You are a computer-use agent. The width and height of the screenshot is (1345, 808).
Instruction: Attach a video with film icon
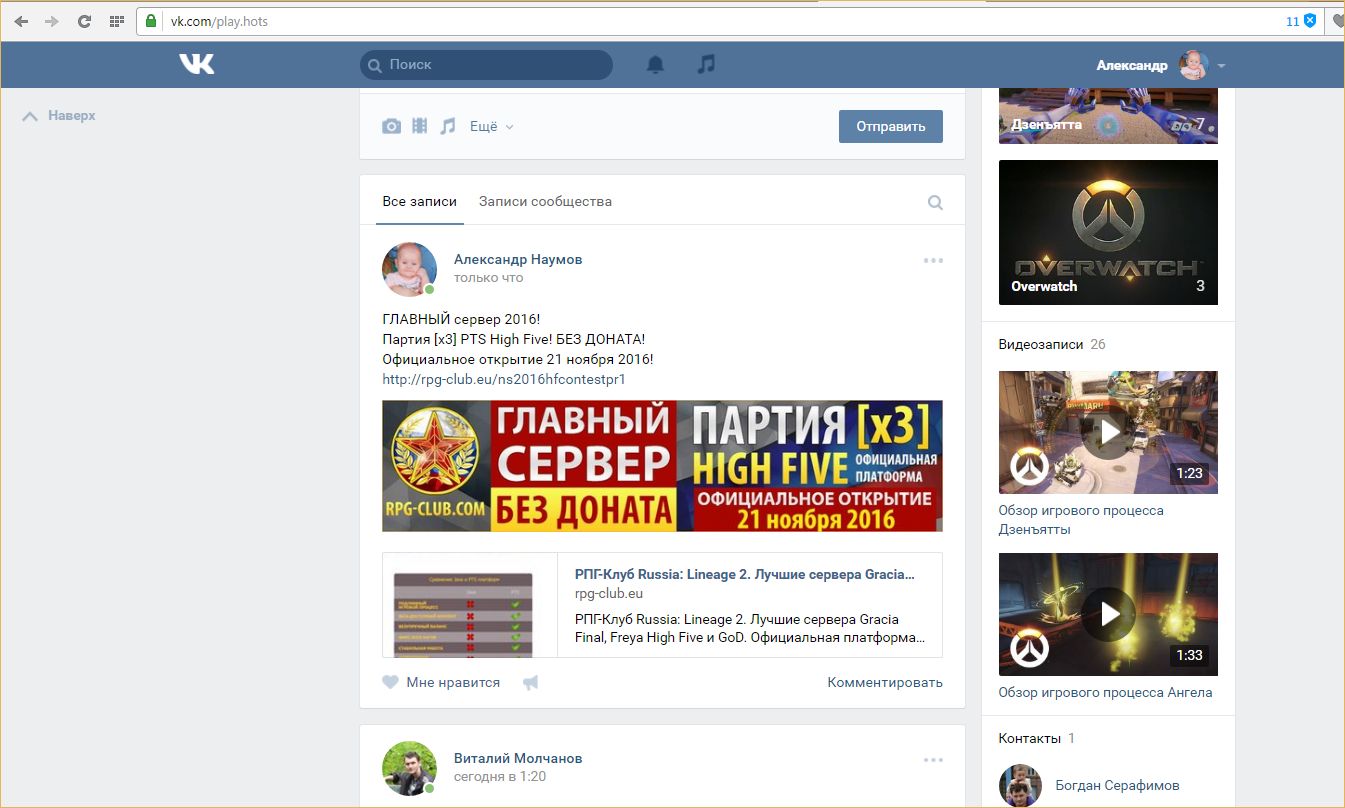[x=420, y=126]
